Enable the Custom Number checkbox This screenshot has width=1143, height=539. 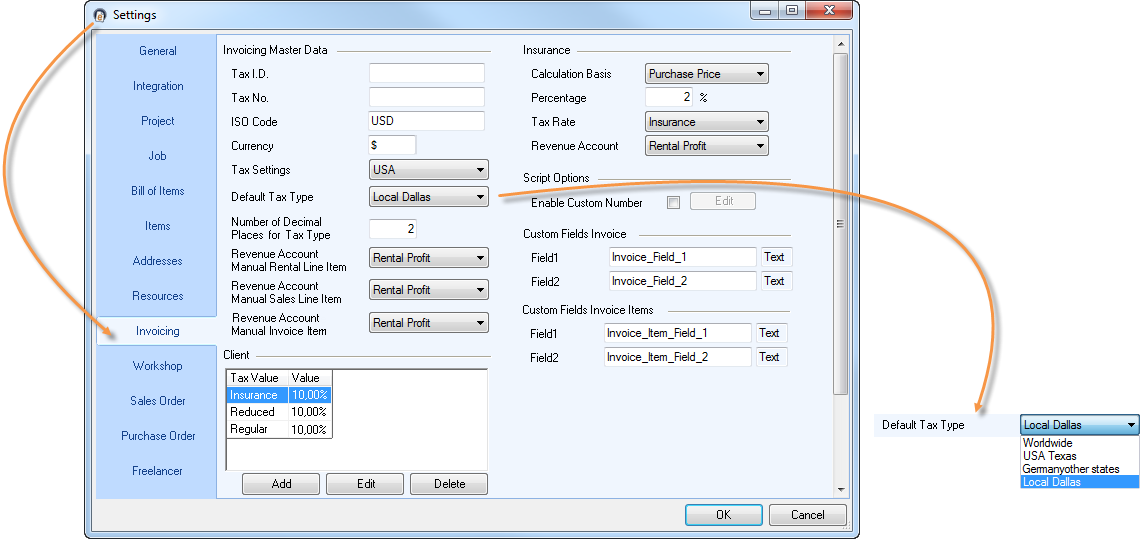pos(673,202)
